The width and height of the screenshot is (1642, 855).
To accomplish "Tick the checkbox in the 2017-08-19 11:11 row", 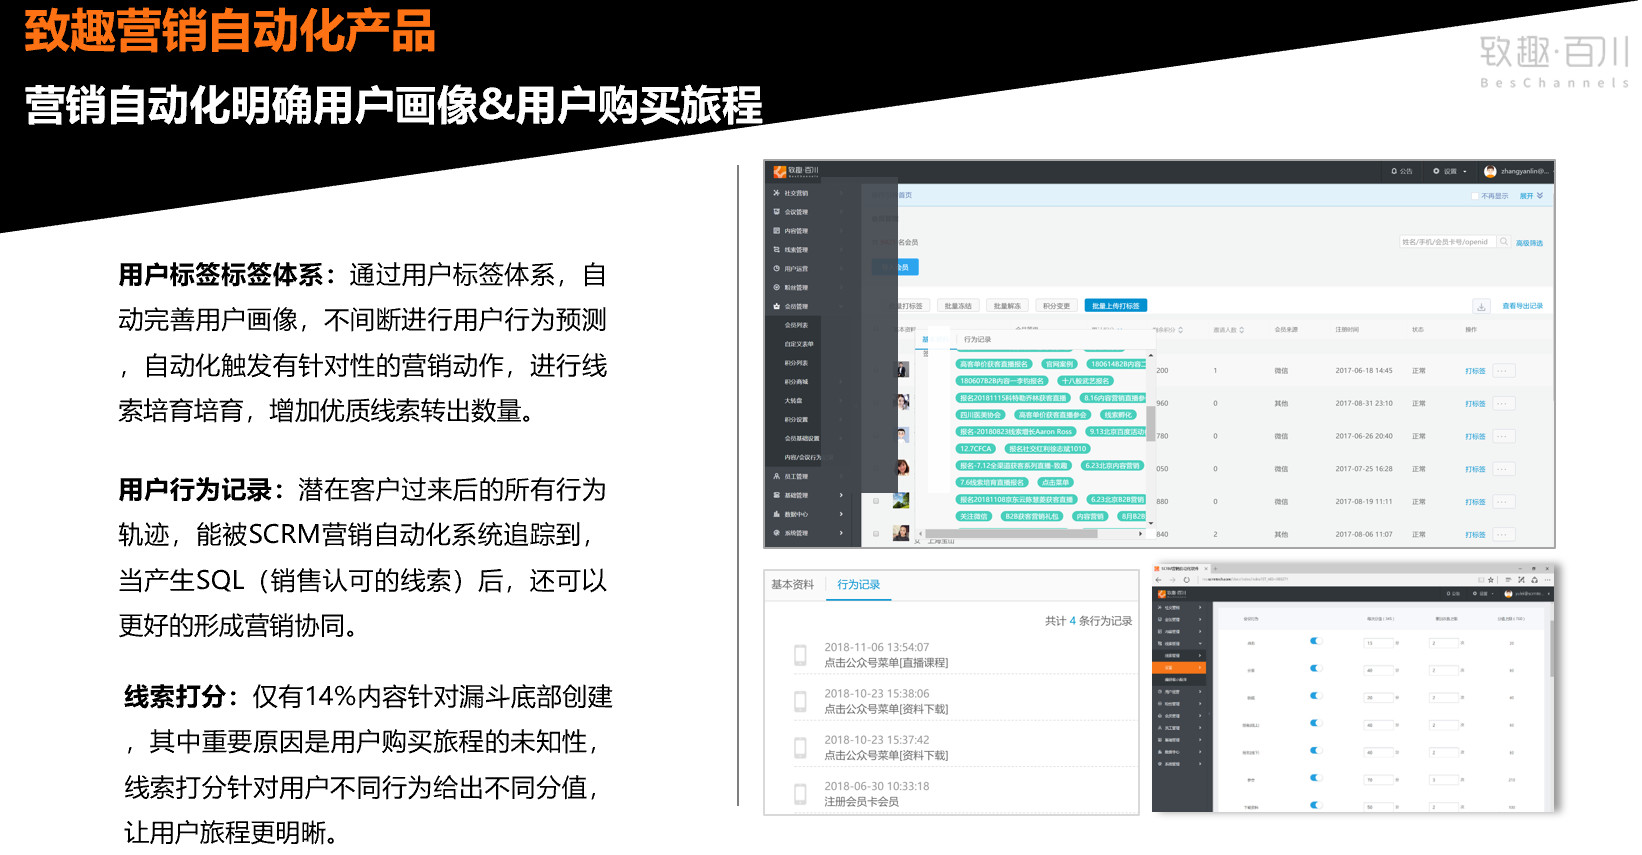I will tap(877, 501).
